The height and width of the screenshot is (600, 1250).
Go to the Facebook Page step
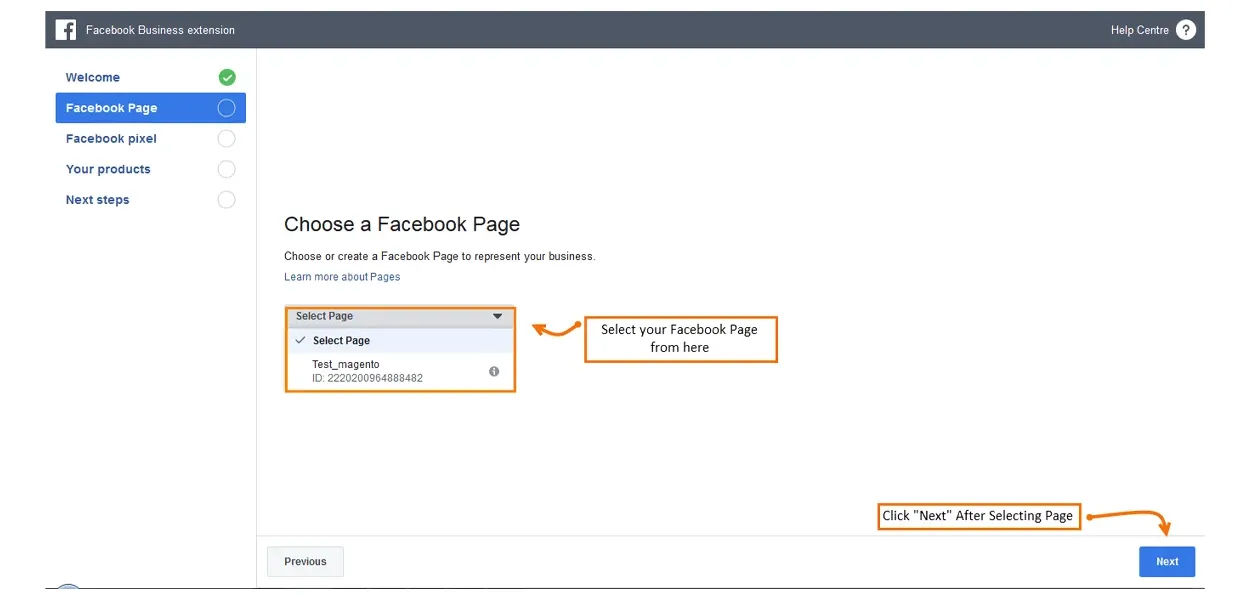(112, 108)
